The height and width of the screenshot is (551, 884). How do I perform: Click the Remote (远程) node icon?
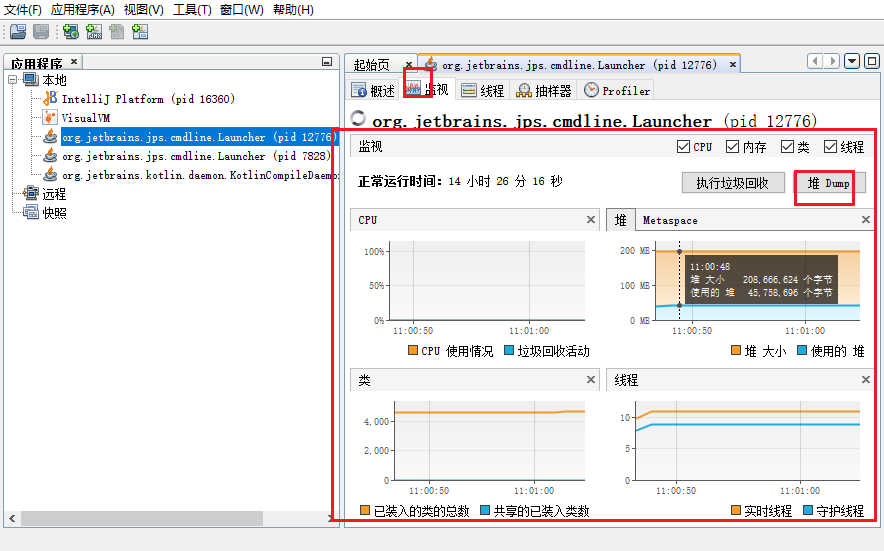coord(31,193)
